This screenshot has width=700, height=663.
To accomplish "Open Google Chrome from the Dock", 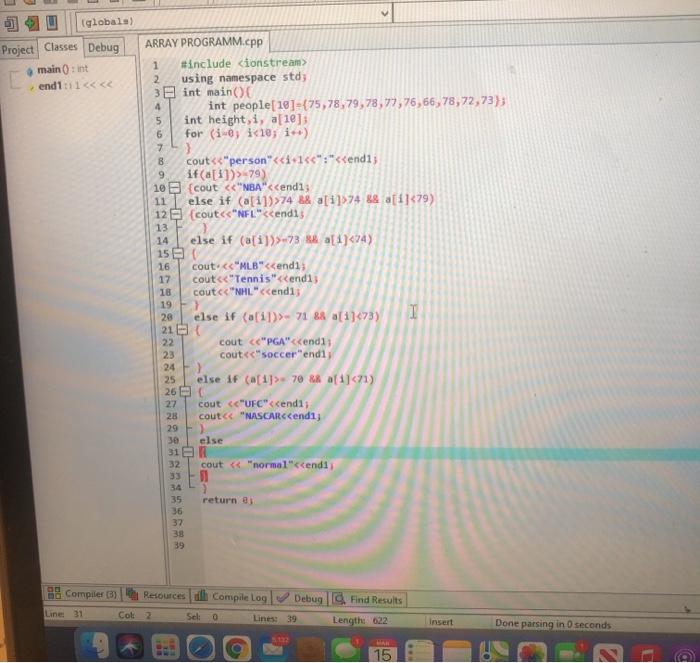I will 237,648.
